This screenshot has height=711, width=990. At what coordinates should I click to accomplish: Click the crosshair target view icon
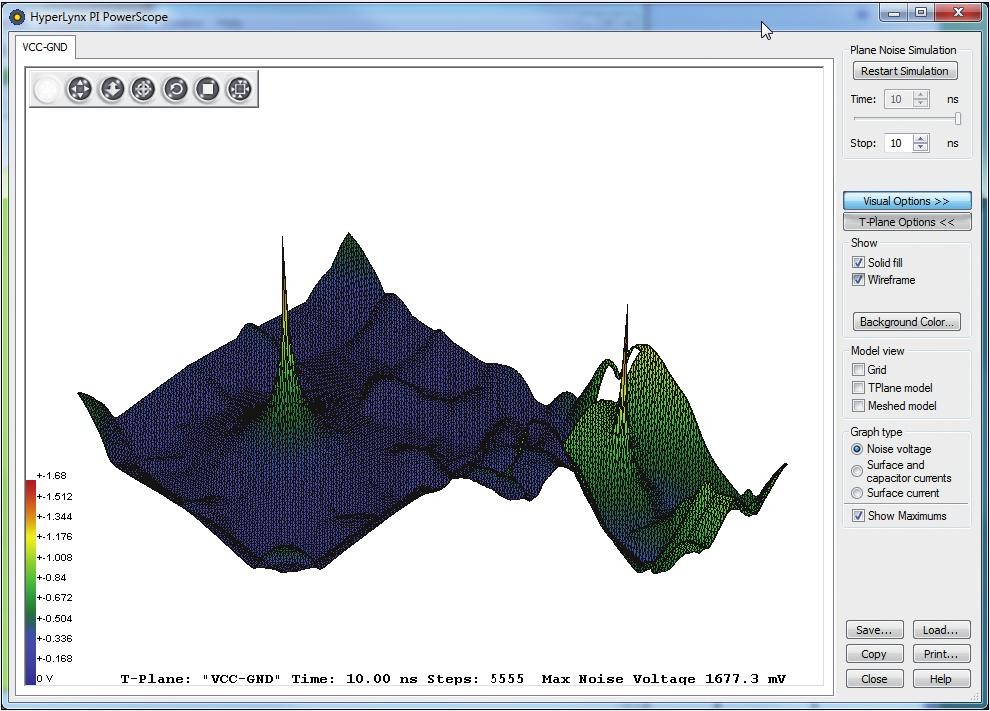pyautogui.click(x=143, y=89)
